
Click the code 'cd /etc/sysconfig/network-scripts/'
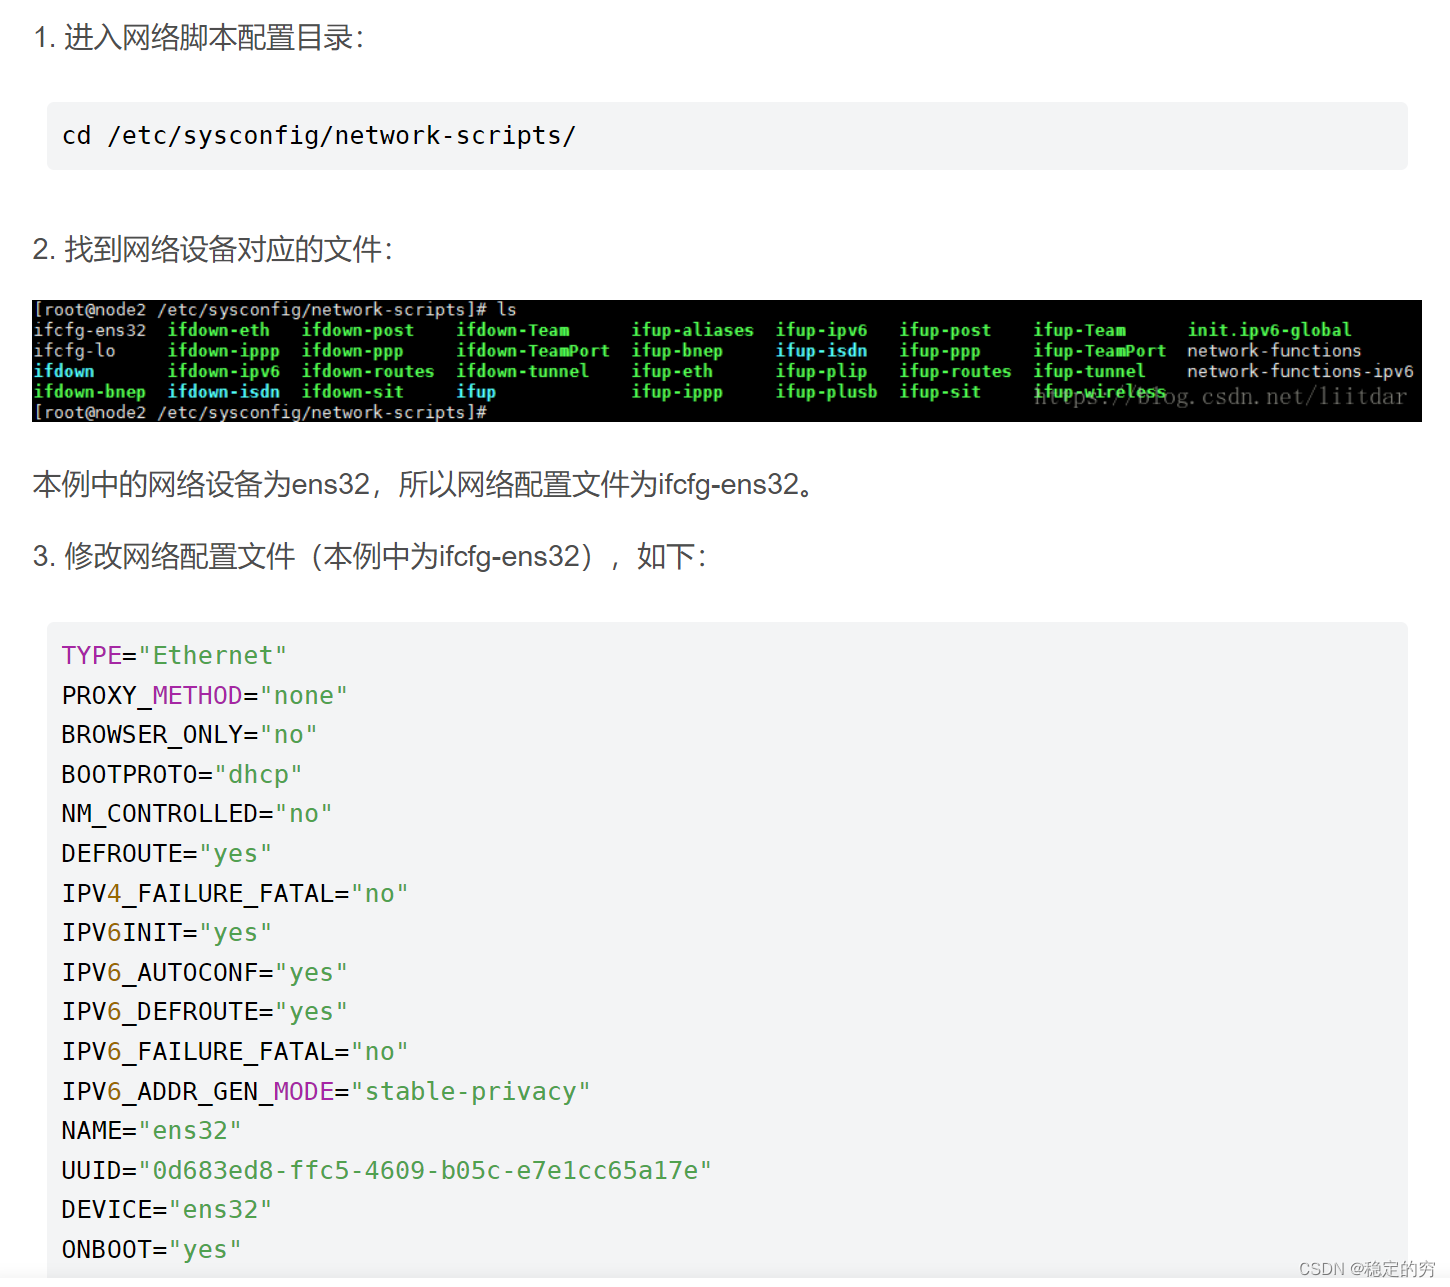pos(319,136)
